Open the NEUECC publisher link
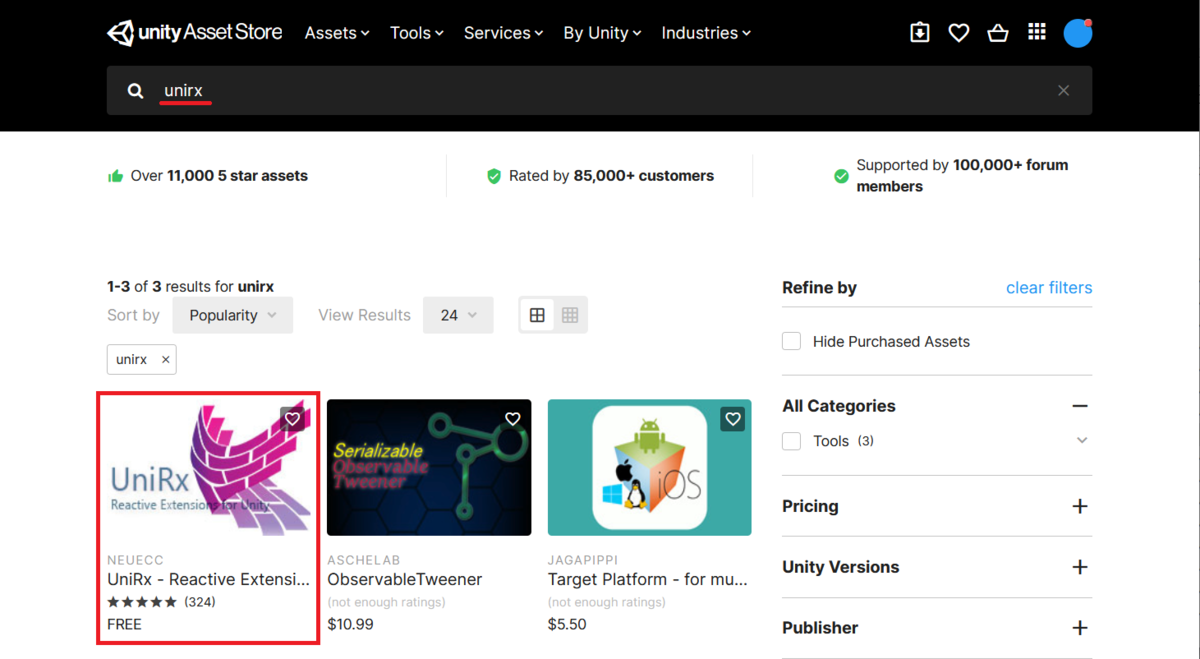The width and height of the screenshot is (1200, 659). 135,560
